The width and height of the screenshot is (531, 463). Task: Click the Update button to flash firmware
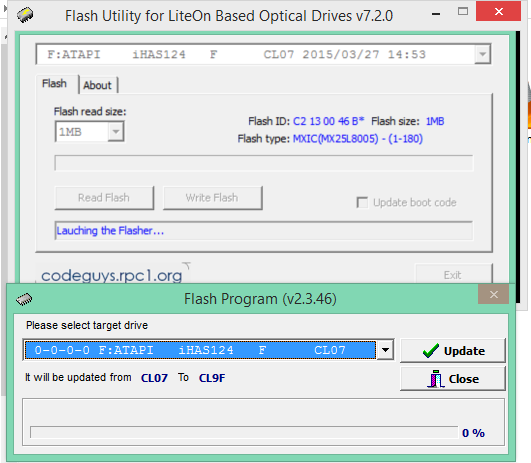[453, 351]
